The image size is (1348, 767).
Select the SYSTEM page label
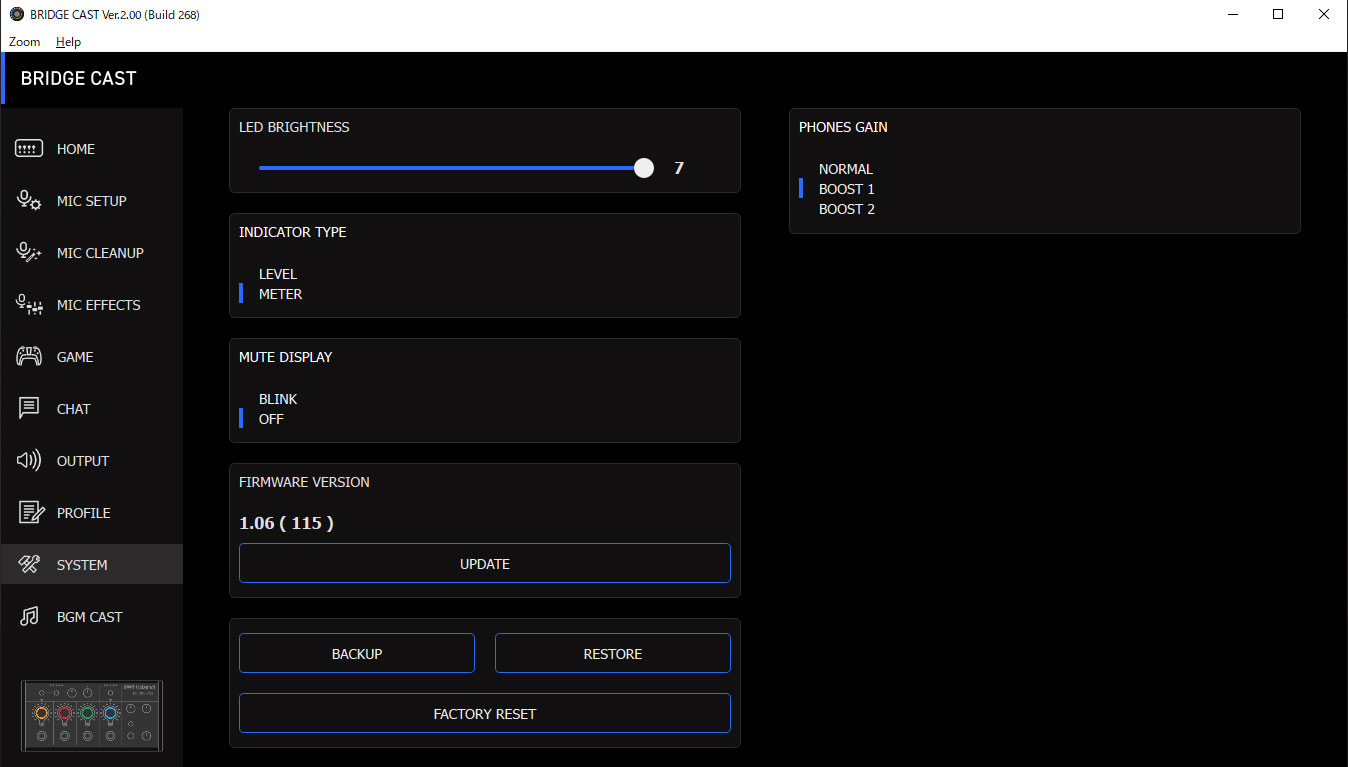[x=82, y=565]
